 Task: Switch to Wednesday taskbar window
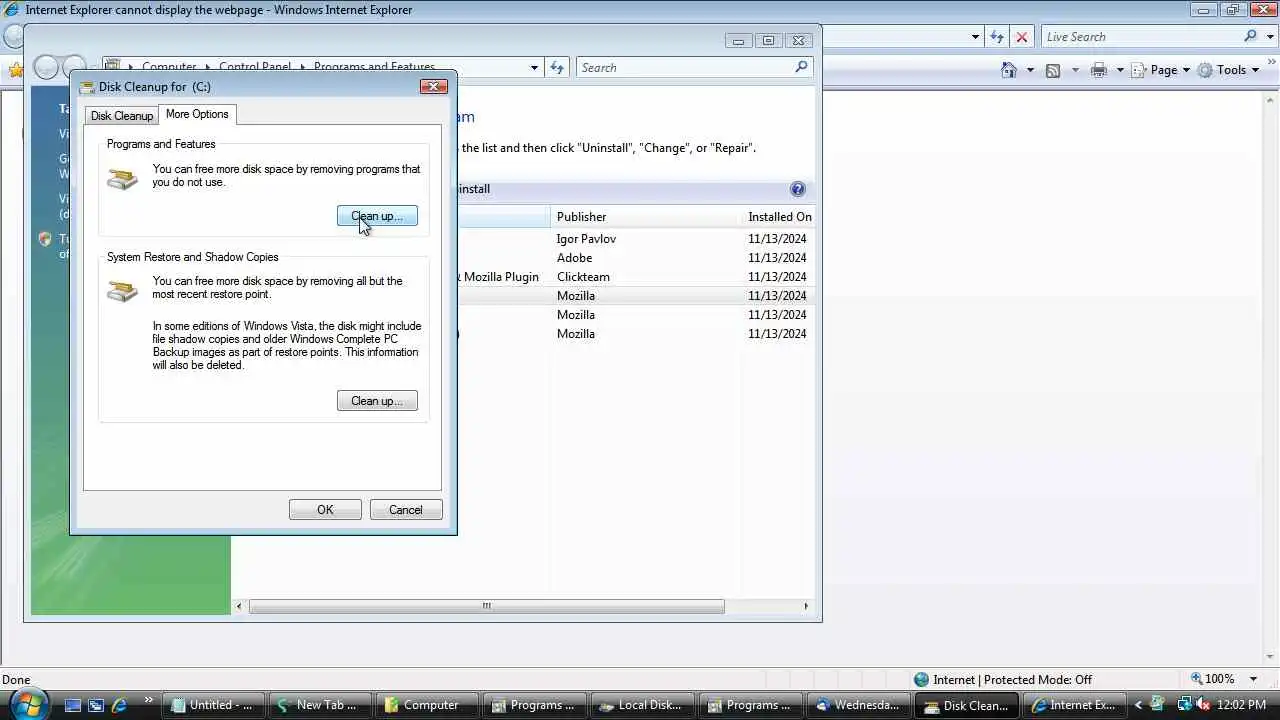(858, 705)
